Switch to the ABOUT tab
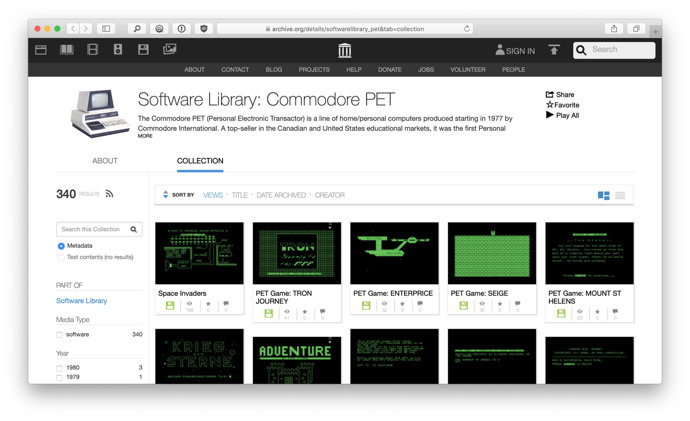 (x=105, y=161)
